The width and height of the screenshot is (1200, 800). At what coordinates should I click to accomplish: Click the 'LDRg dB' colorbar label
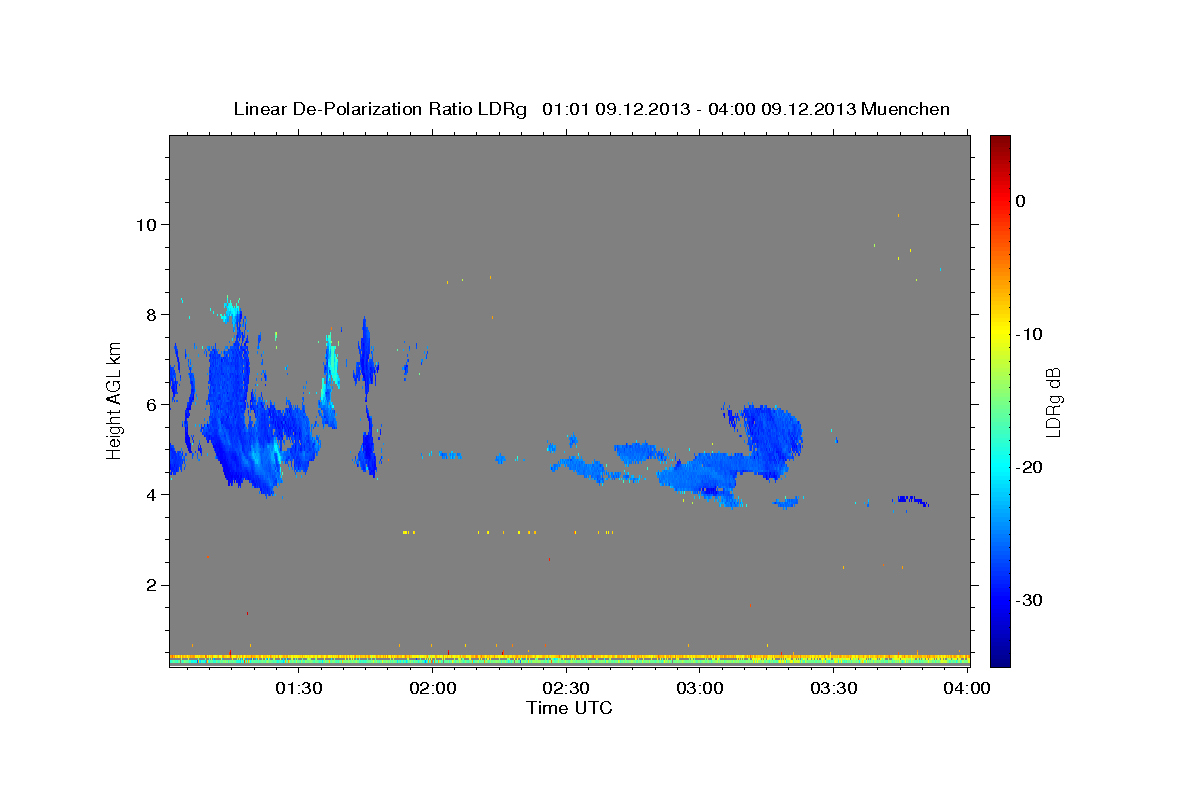click(x=1053, y=401)
